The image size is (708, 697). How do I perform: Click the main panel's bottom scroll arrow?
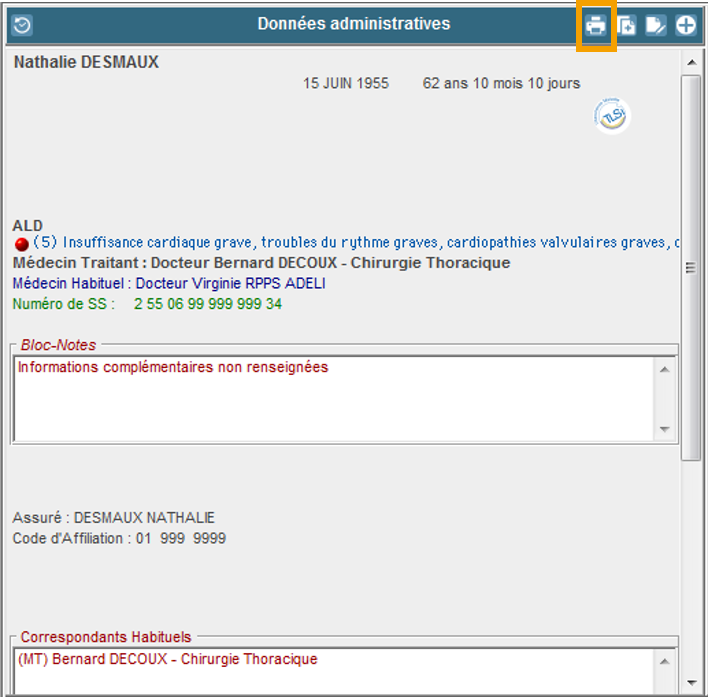(691, 685)
